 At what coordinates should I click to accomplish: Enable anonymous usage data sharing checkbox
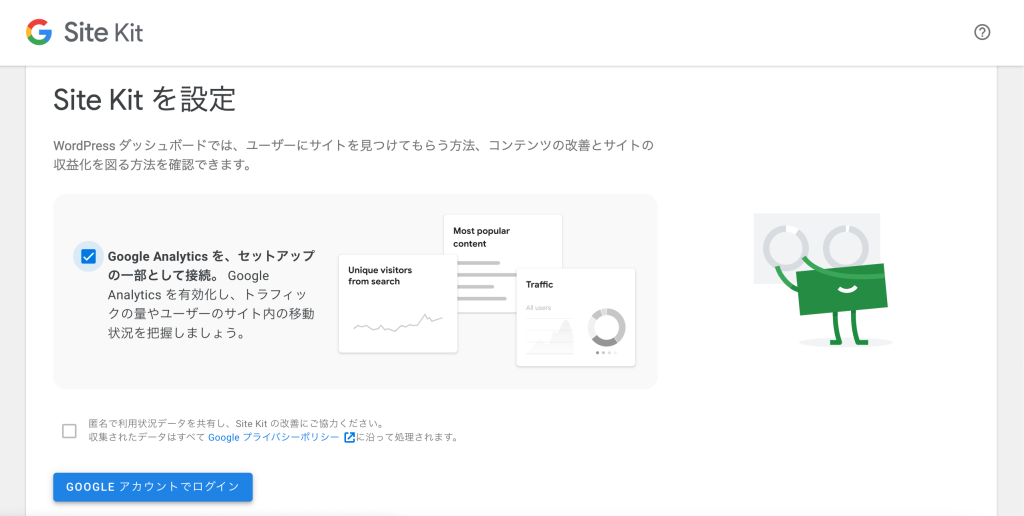click(69, 431)
